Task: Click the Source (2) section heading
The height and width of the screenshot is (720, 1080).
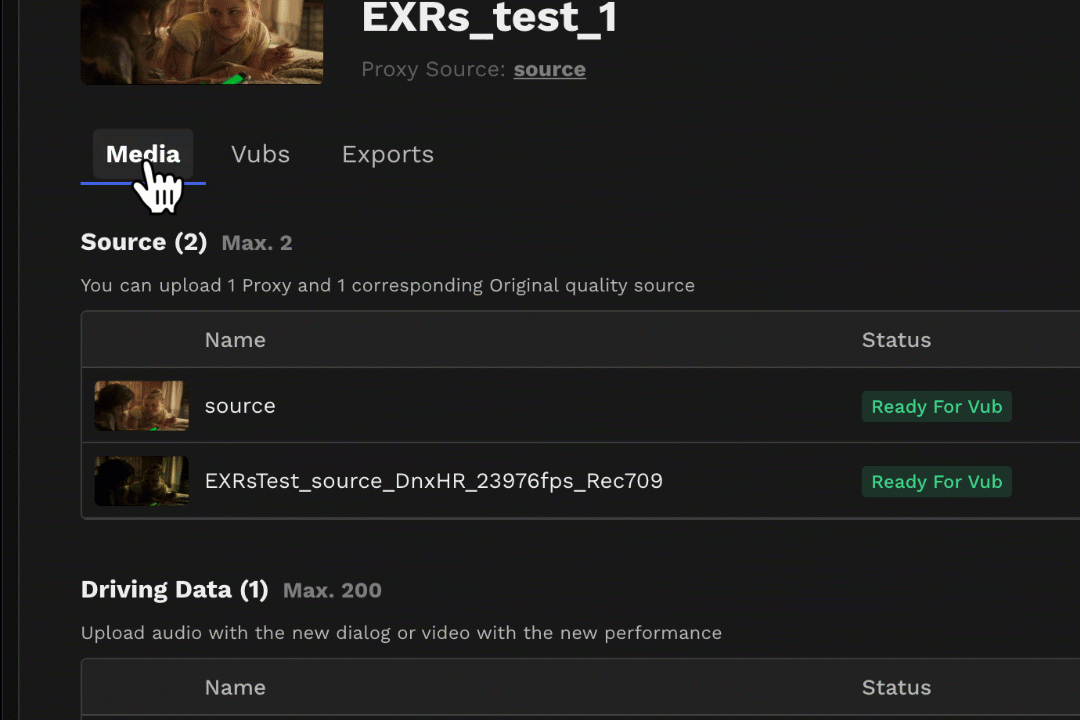Action: coord(143,243)
